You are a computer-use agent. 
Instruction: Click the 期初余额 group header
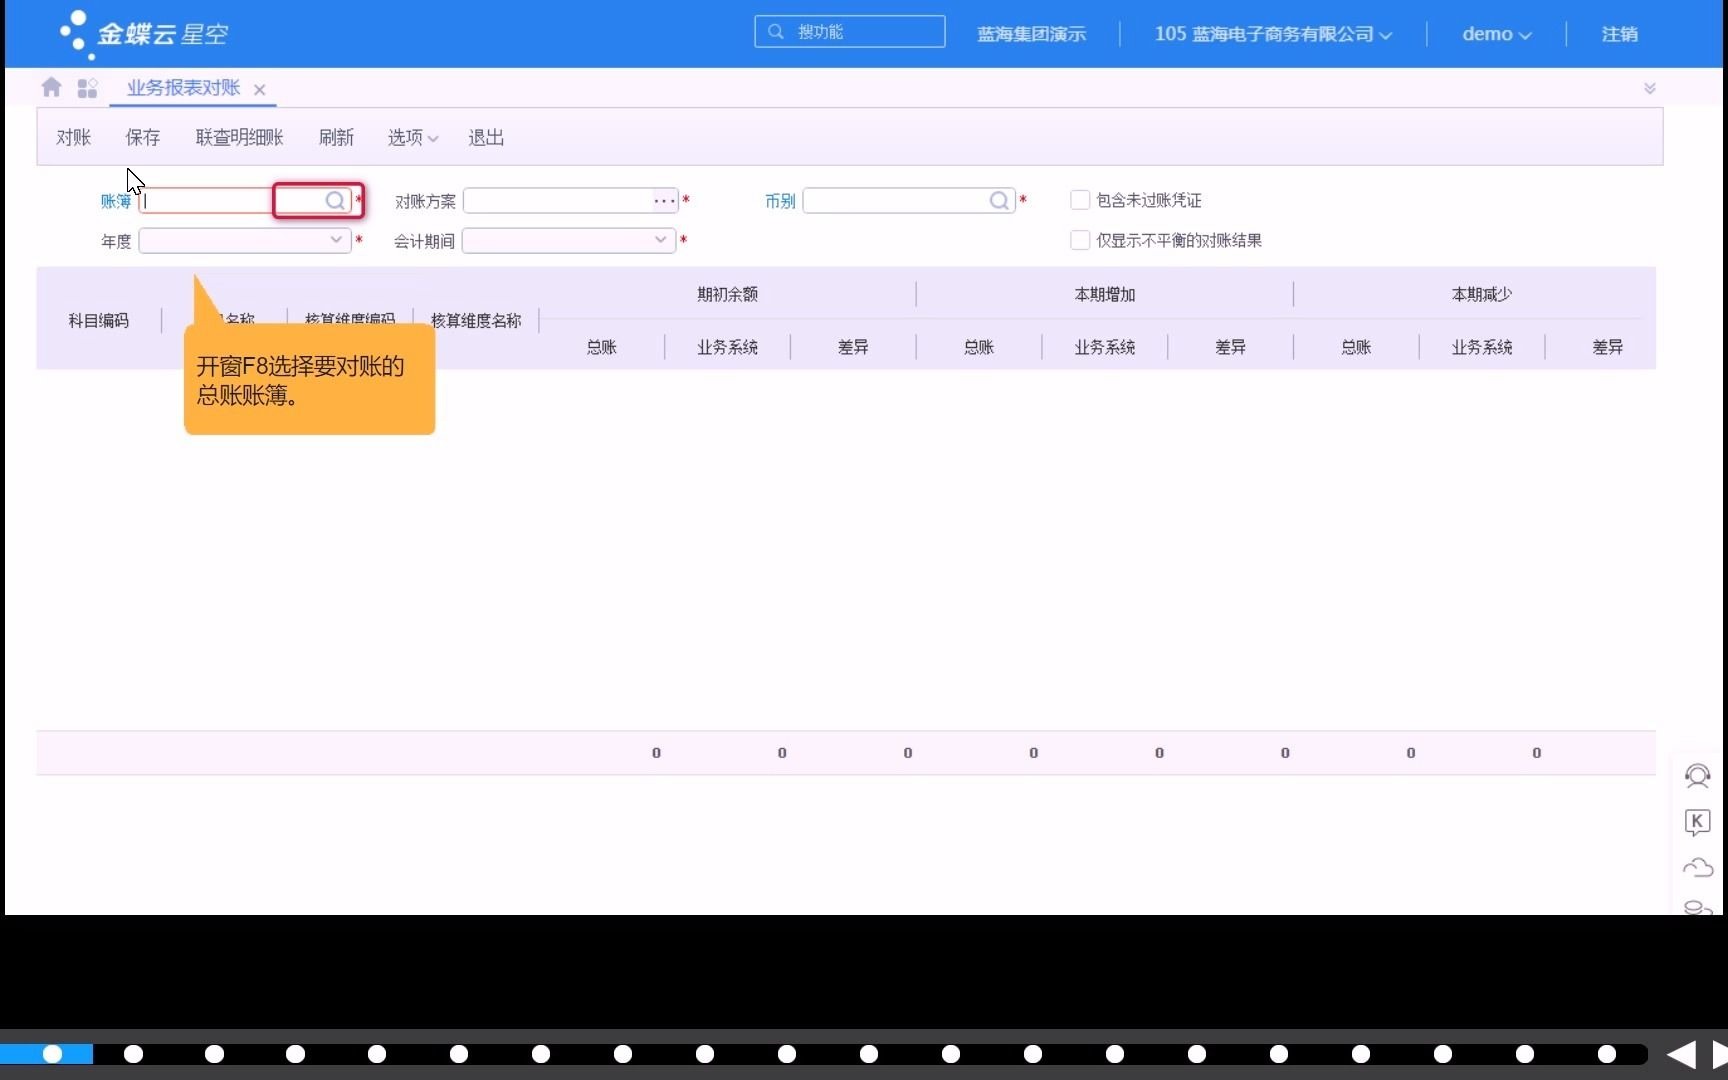(x=727, y=294)
